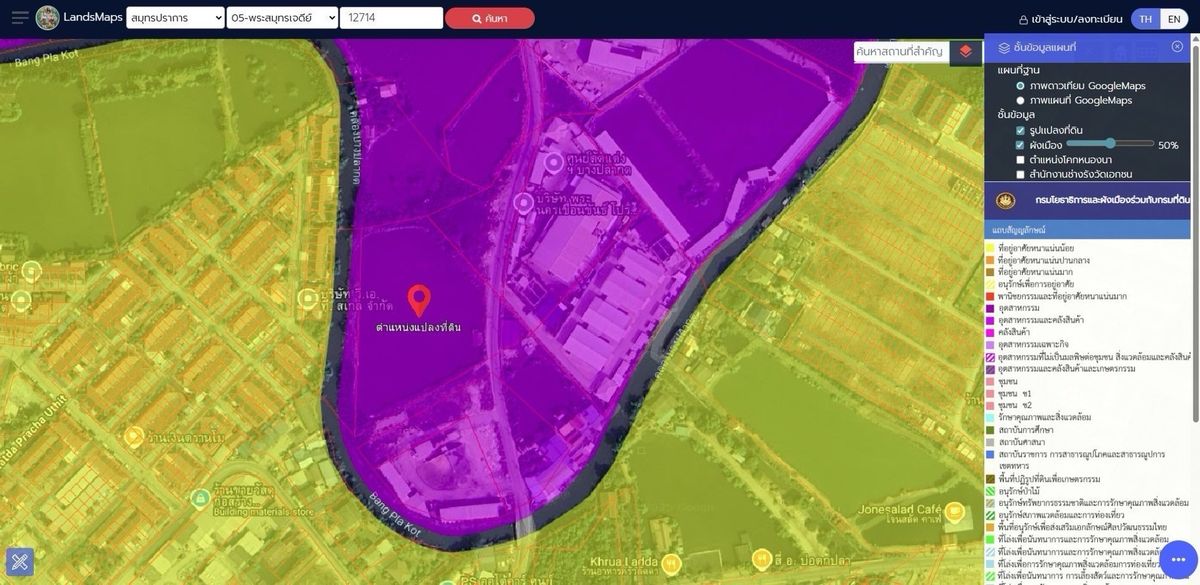This screenshot has height=585, width=1200.
Task: Click the ชุมชน ข1 legend text
Action: tap(1015, 393)
